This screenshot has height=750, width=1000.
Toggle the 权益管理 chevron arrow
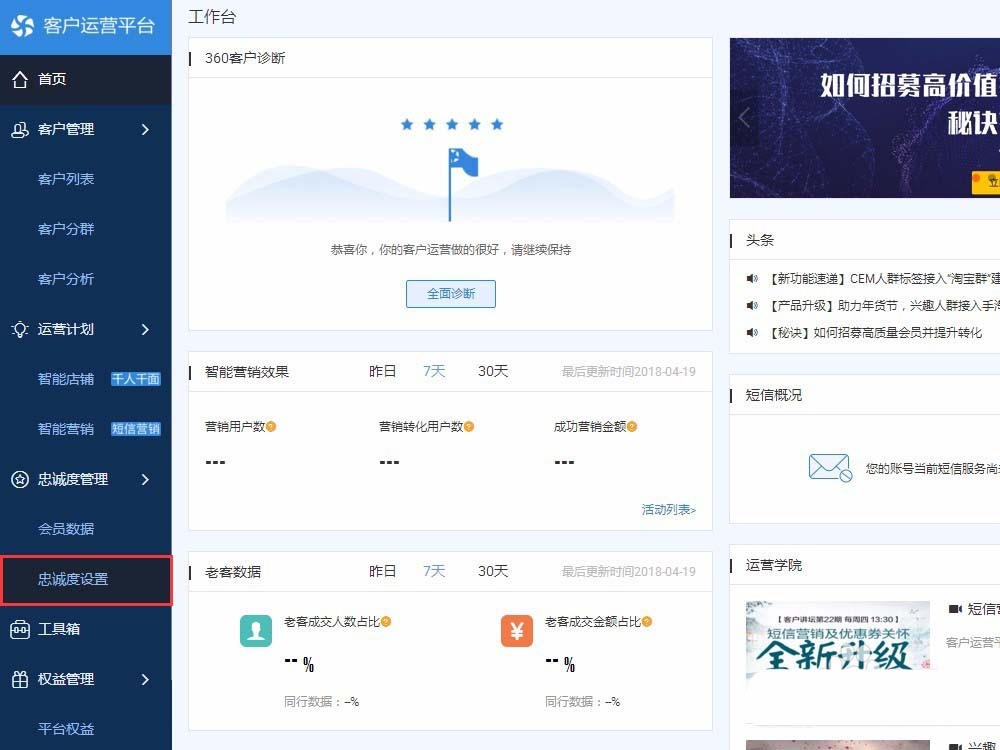145,679
